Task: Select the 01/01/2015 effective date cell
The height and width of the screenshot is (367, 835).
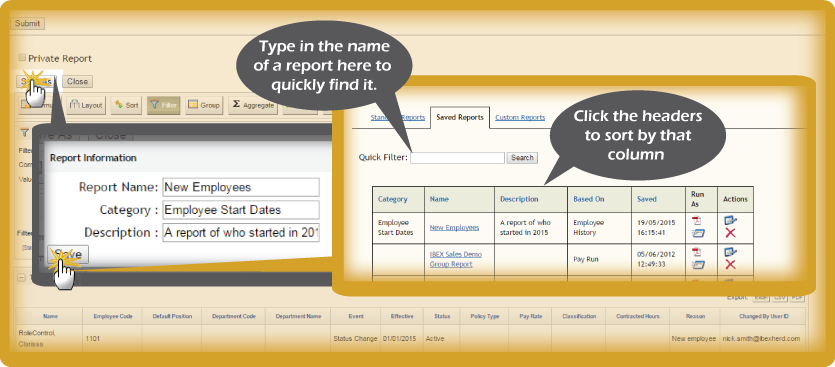Action: (x=402, y=338)
